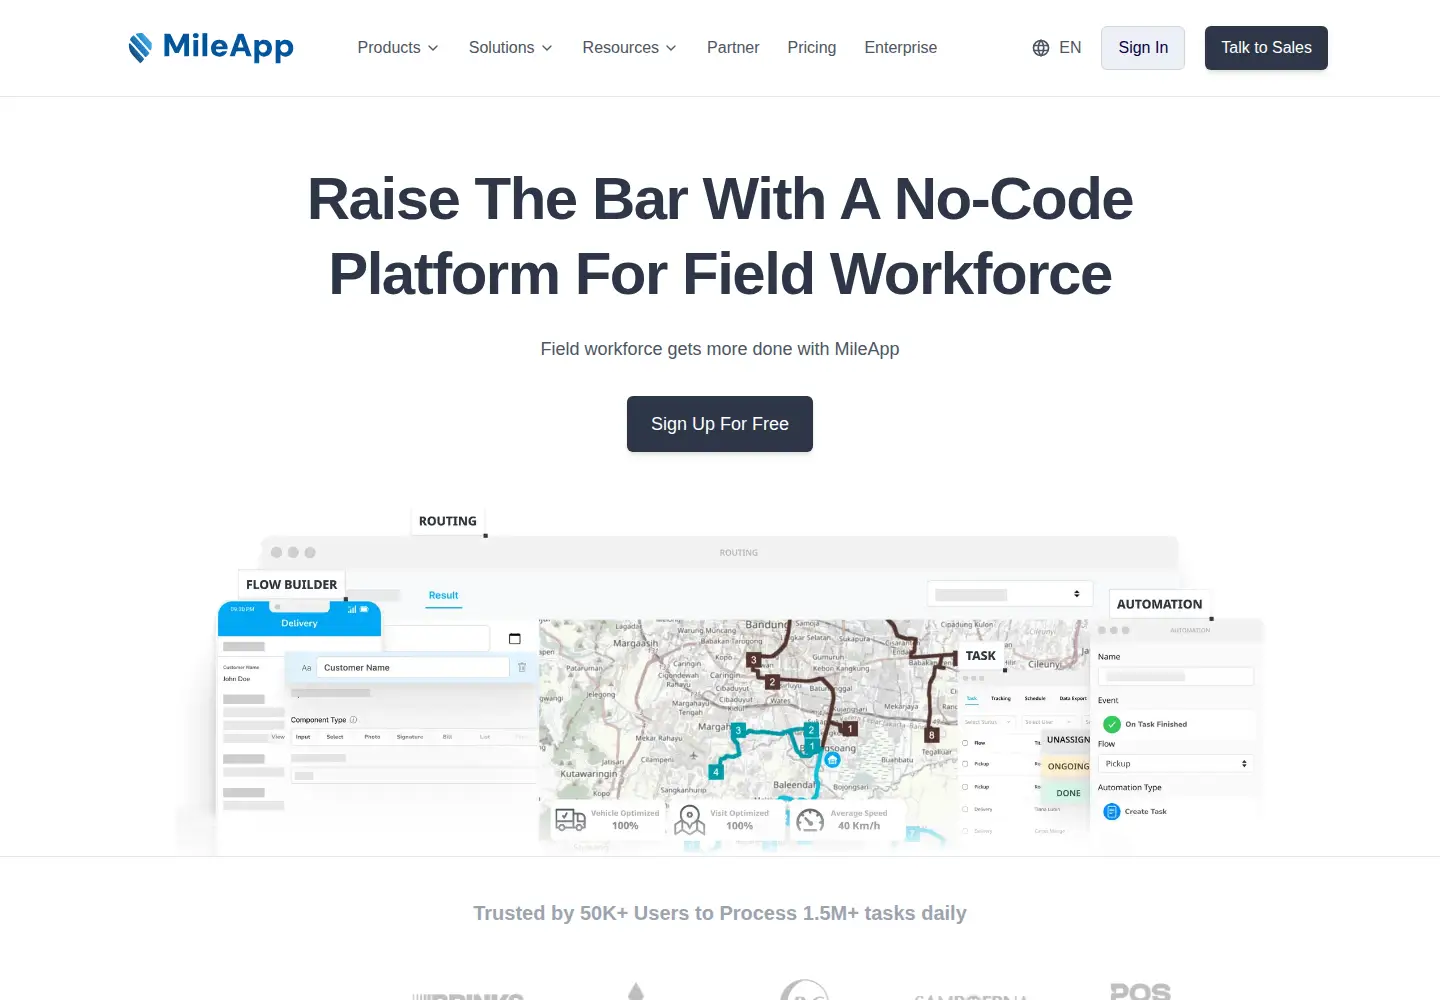Click the FLOW BUILDER label
Screen dimensions: 1440x1000
tap(292, 585)
